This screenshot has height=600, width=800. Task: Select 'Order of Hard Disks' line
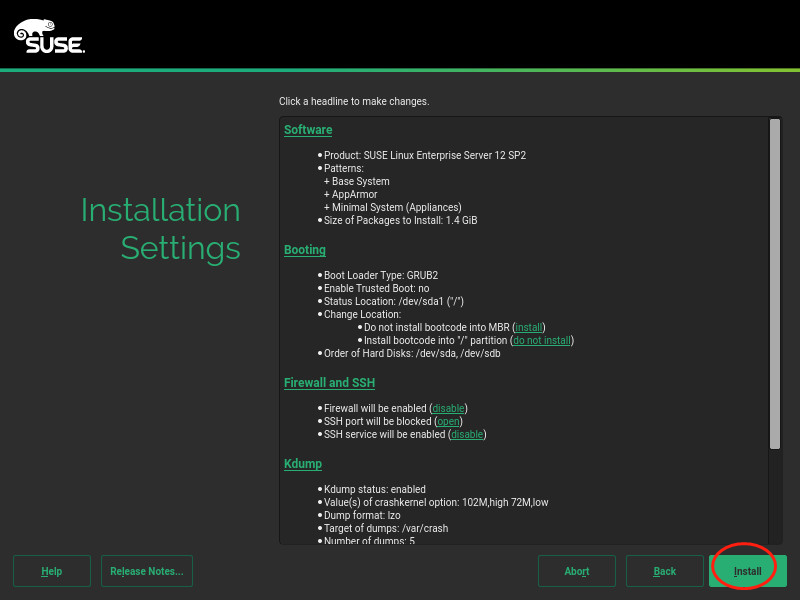coord(412,354)
